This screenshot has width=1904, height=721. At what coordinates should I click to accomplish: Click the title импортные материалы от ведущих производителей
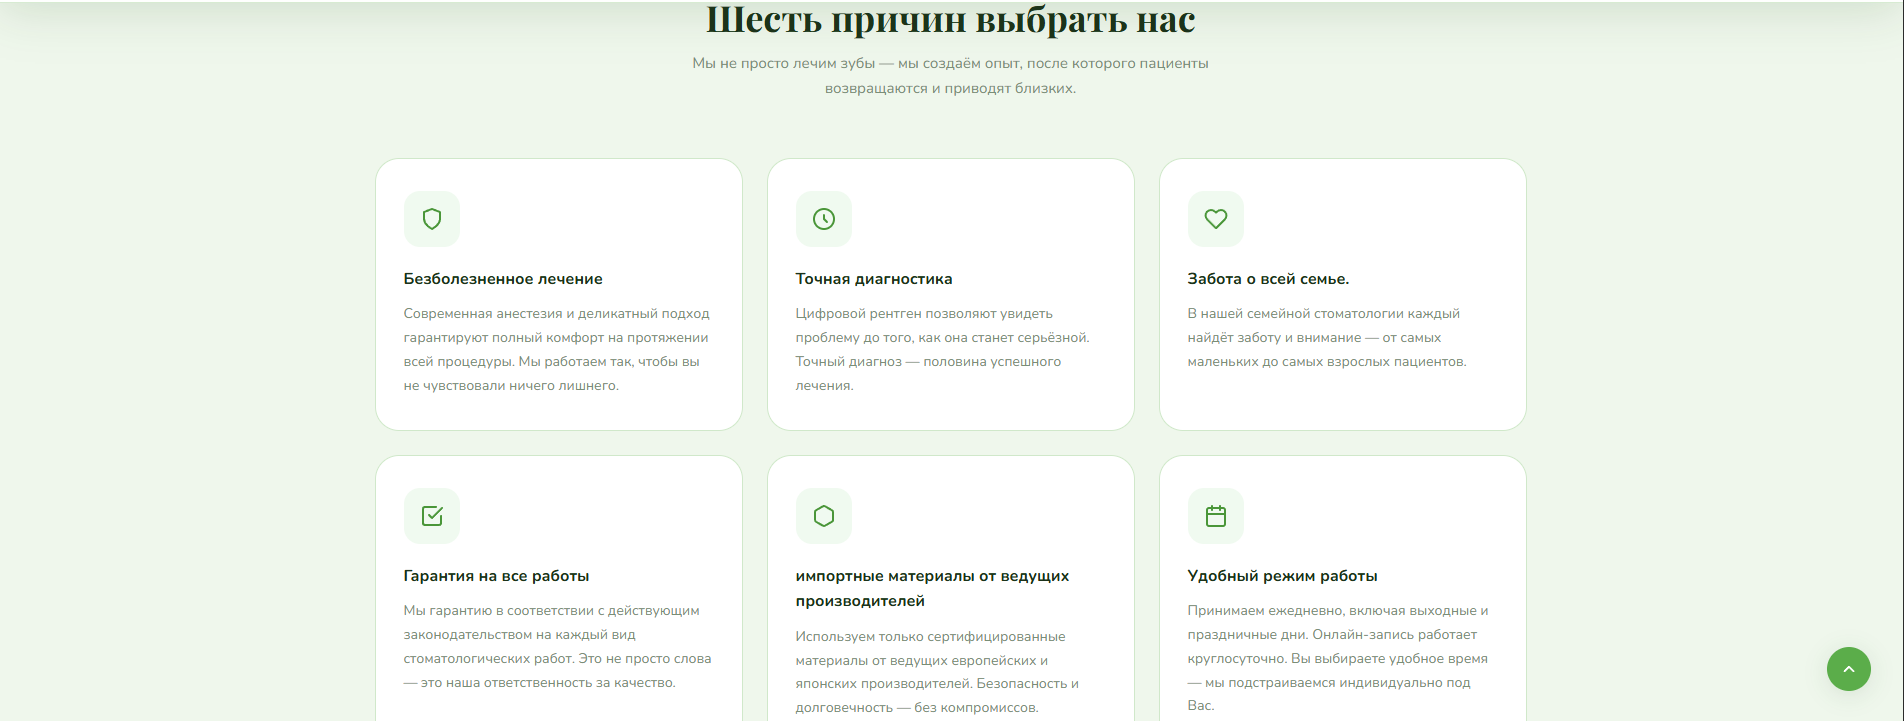932,588
